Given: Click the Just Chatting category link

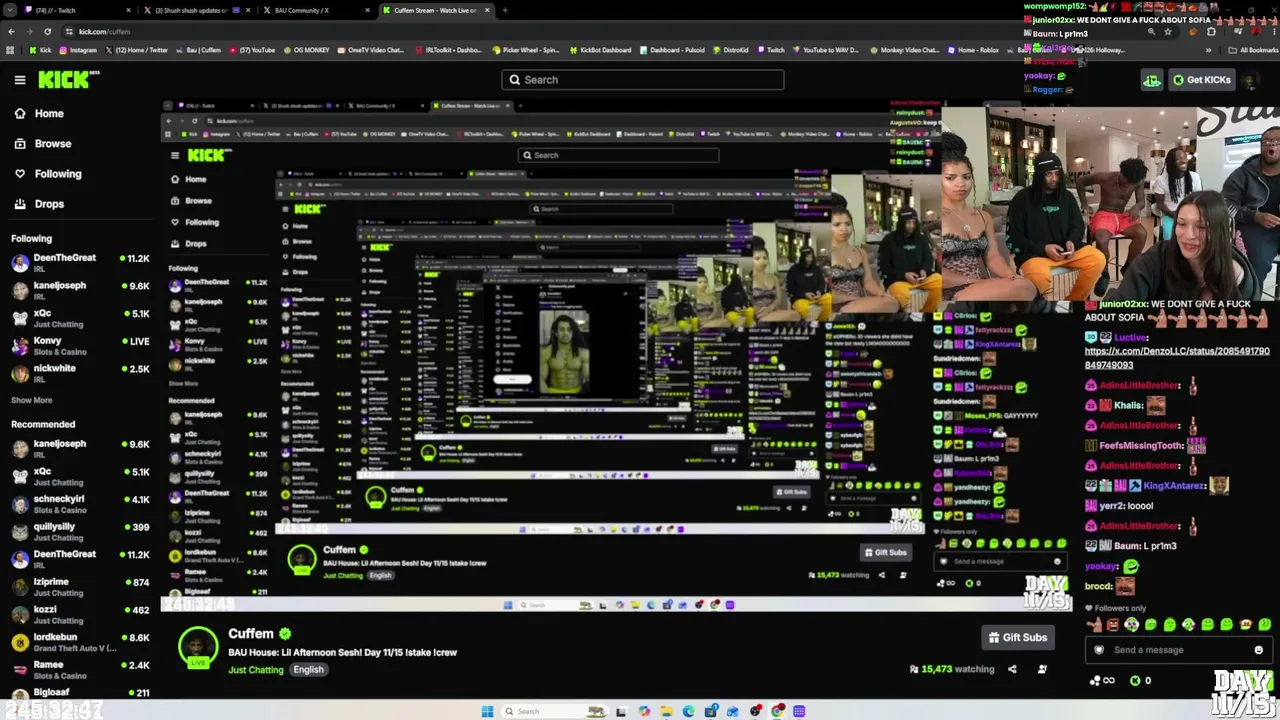Looking at the screenshot, I should coord(256,670).
